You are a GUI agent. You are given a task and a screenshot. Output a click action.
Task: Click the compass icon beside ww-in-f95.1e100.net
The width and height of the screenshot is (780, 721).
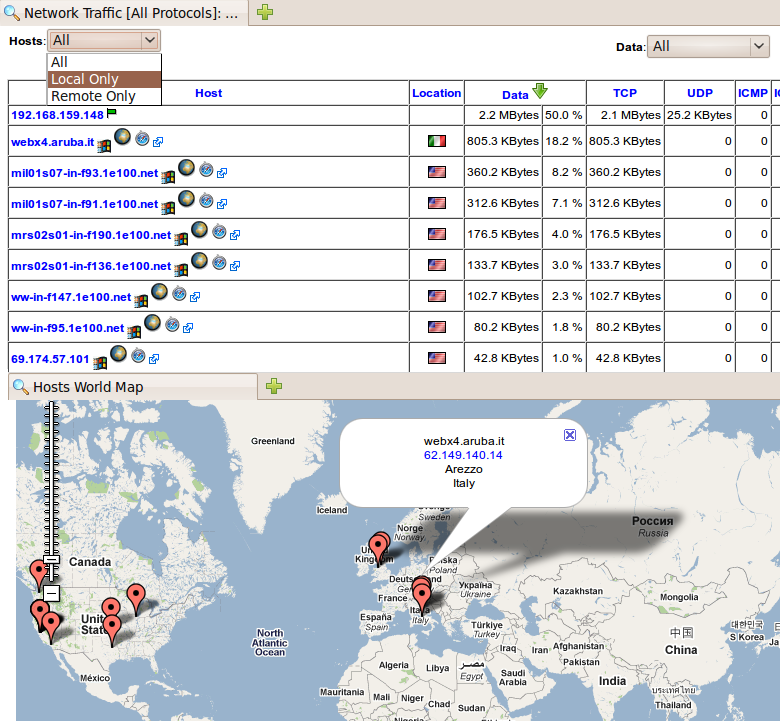pos(173,324)
